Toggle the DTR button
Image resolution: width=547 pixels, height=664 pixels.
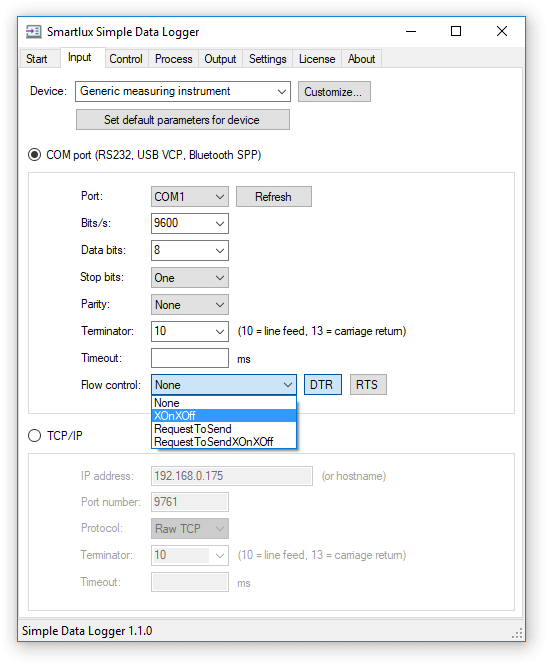323,385
